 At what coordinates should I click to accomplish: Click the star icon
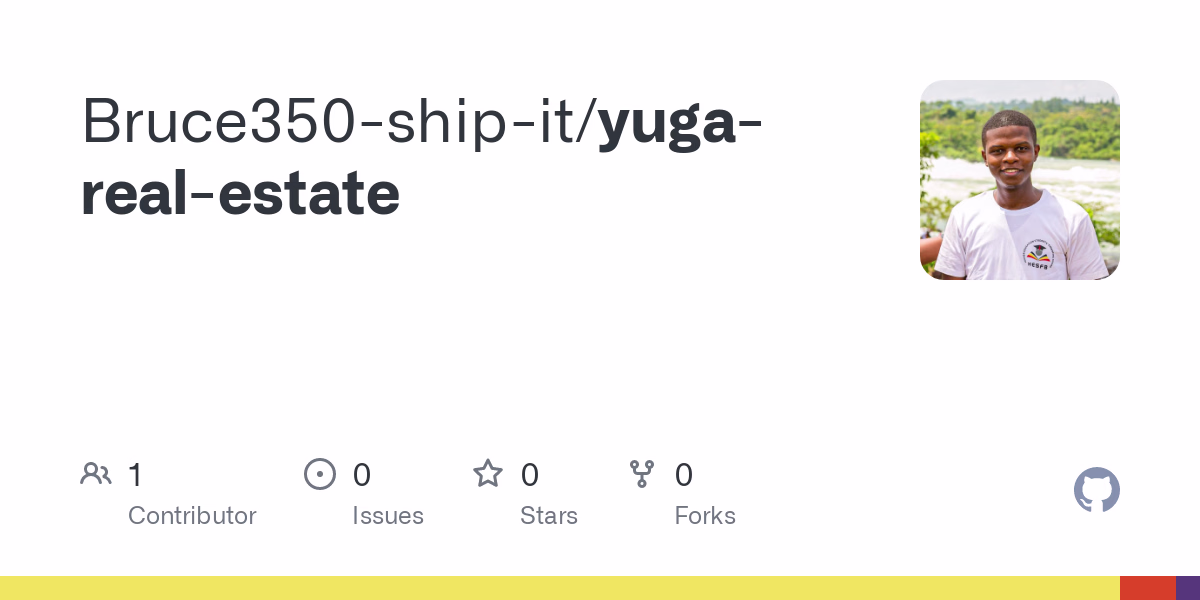tap(488, 474)
